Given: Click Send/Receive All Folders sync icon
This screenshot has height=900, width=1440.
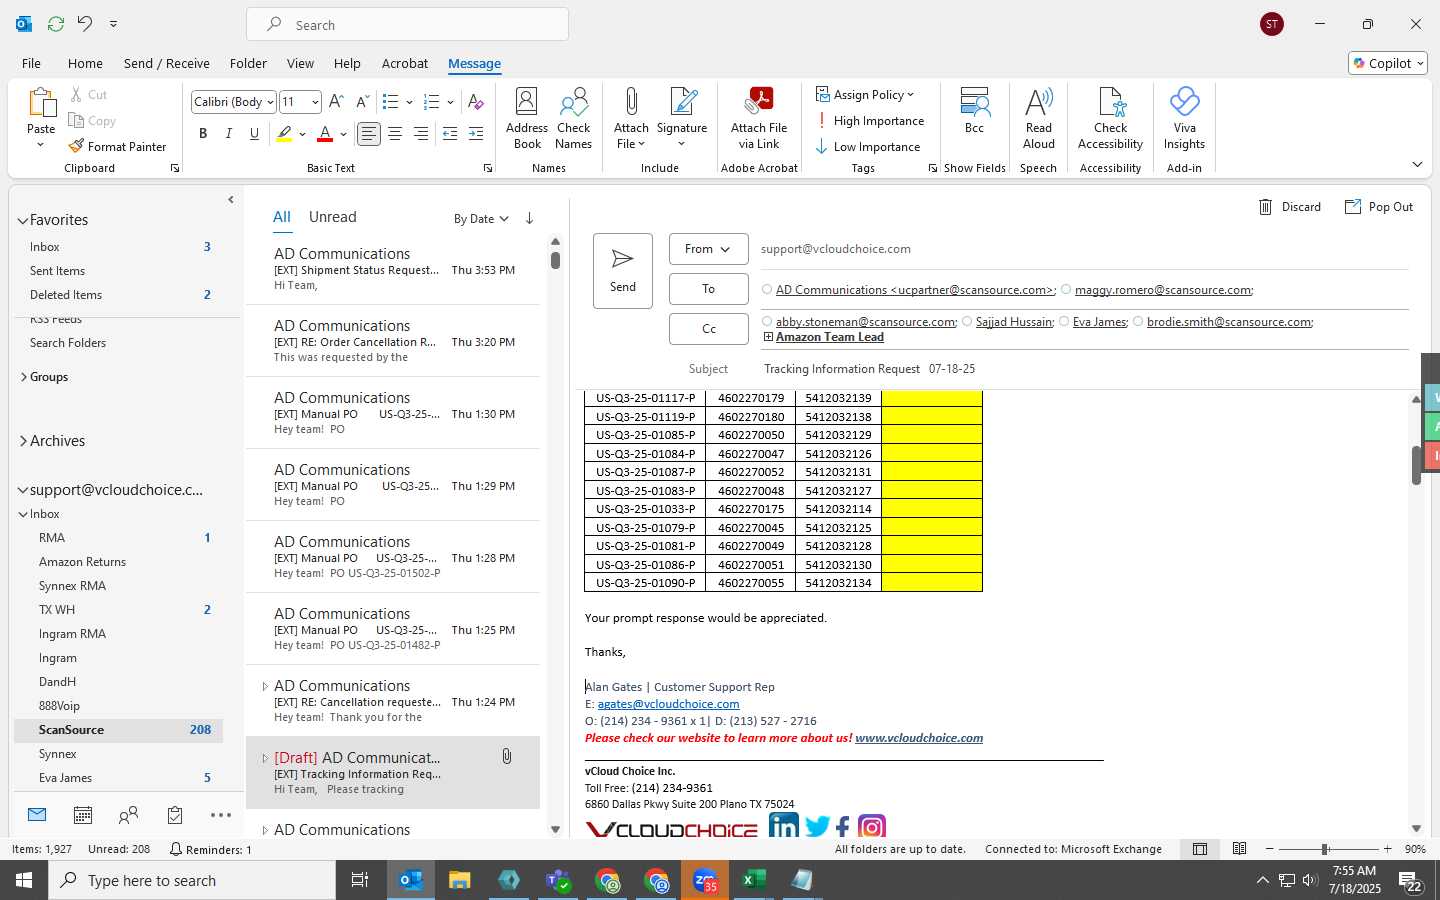Looking at the screenshot, I should point(56,23).
